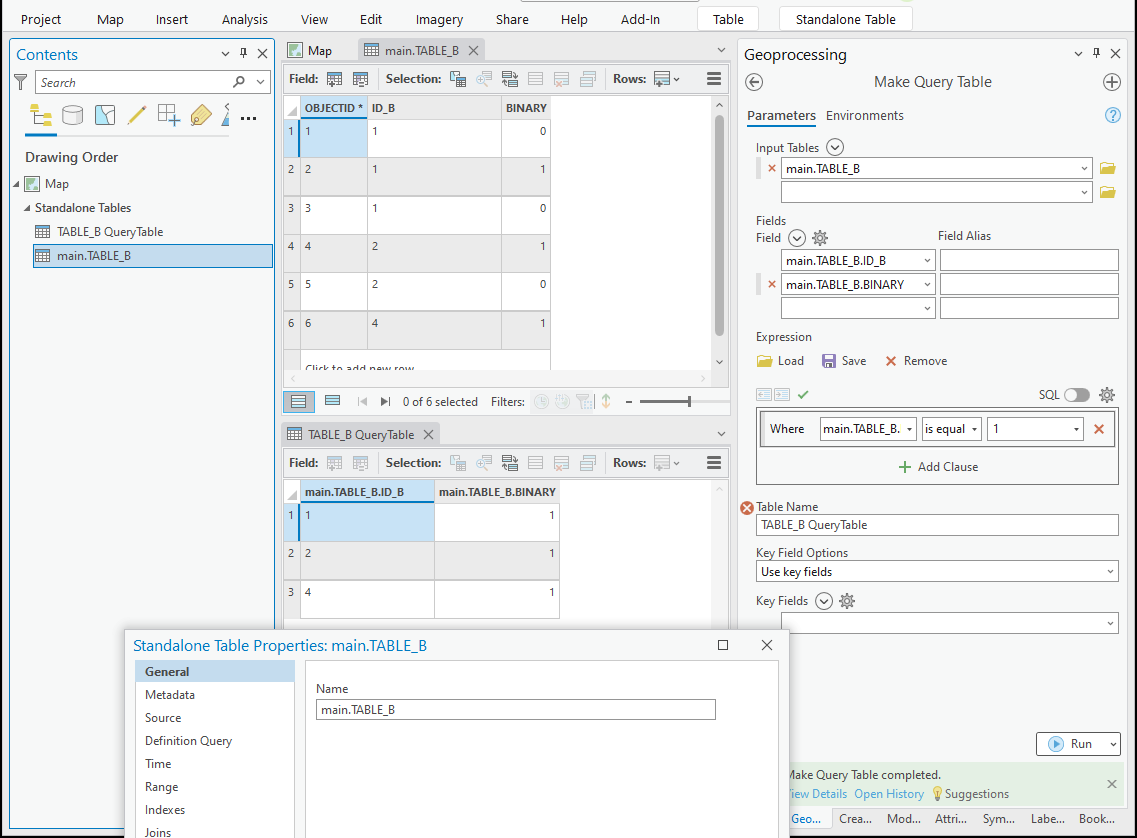Open the Calculate Field tool icon
The width and height of the screenshot is (1137, 838).
tap(360, 78)
